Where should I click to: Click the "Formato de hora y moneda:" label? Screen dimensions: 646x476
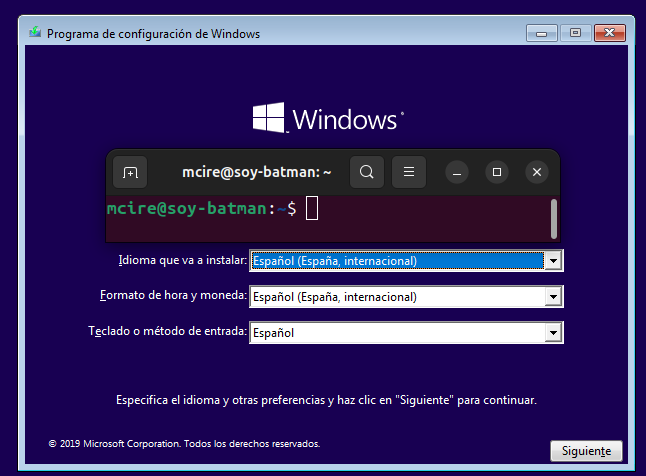(173, 295)
